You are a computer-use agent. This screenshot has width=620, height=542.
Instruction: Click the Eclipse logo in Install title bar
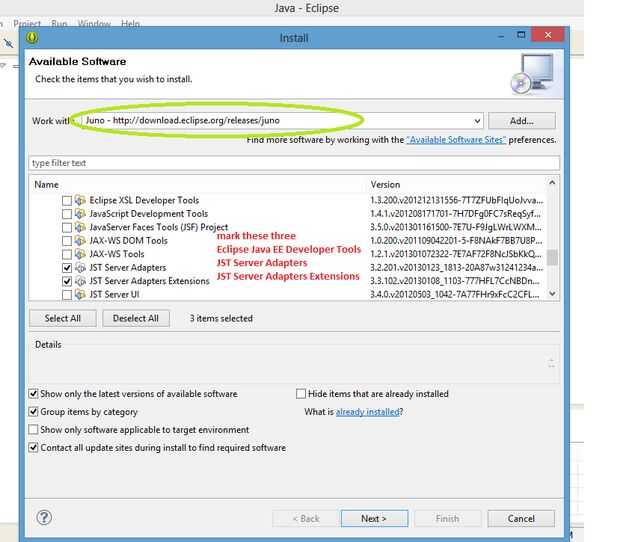pos(32,38)
